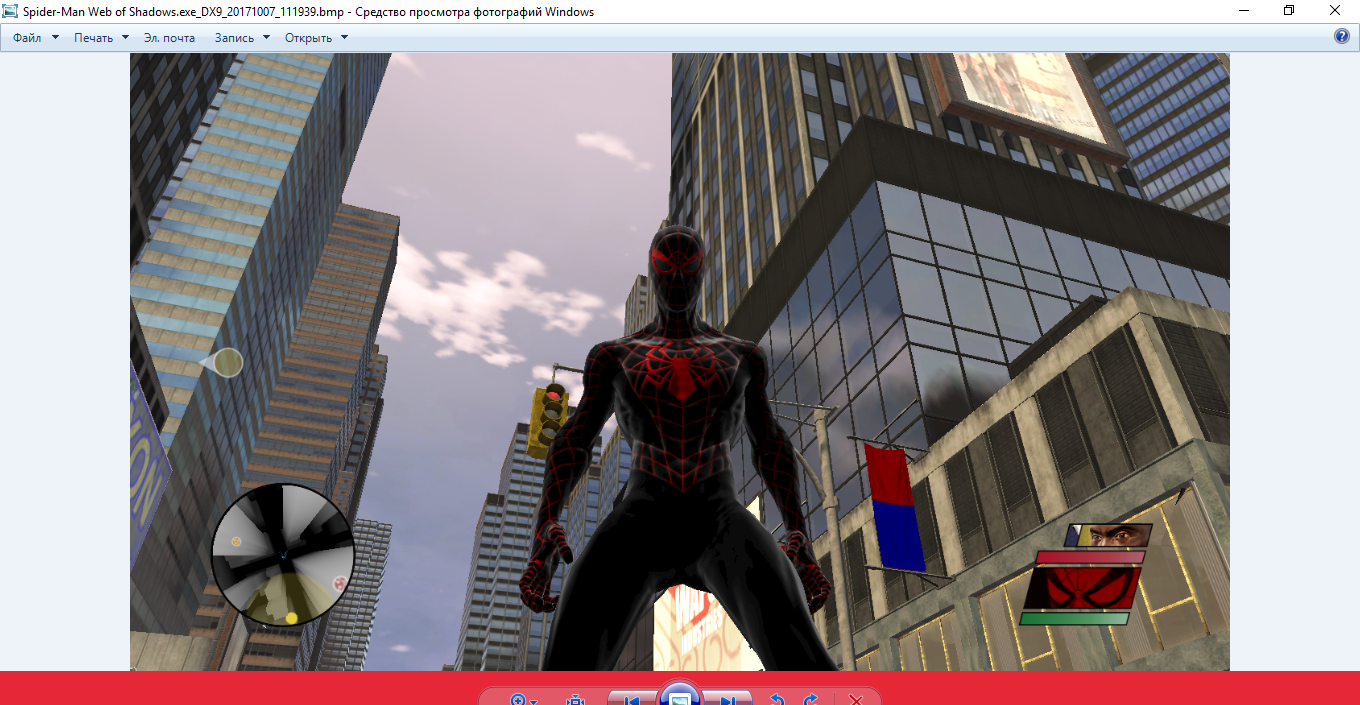Viewport: 1360px width, 705px height.
Task: Open the Печать dropdown menu
Action: click(x=101, y=38)
